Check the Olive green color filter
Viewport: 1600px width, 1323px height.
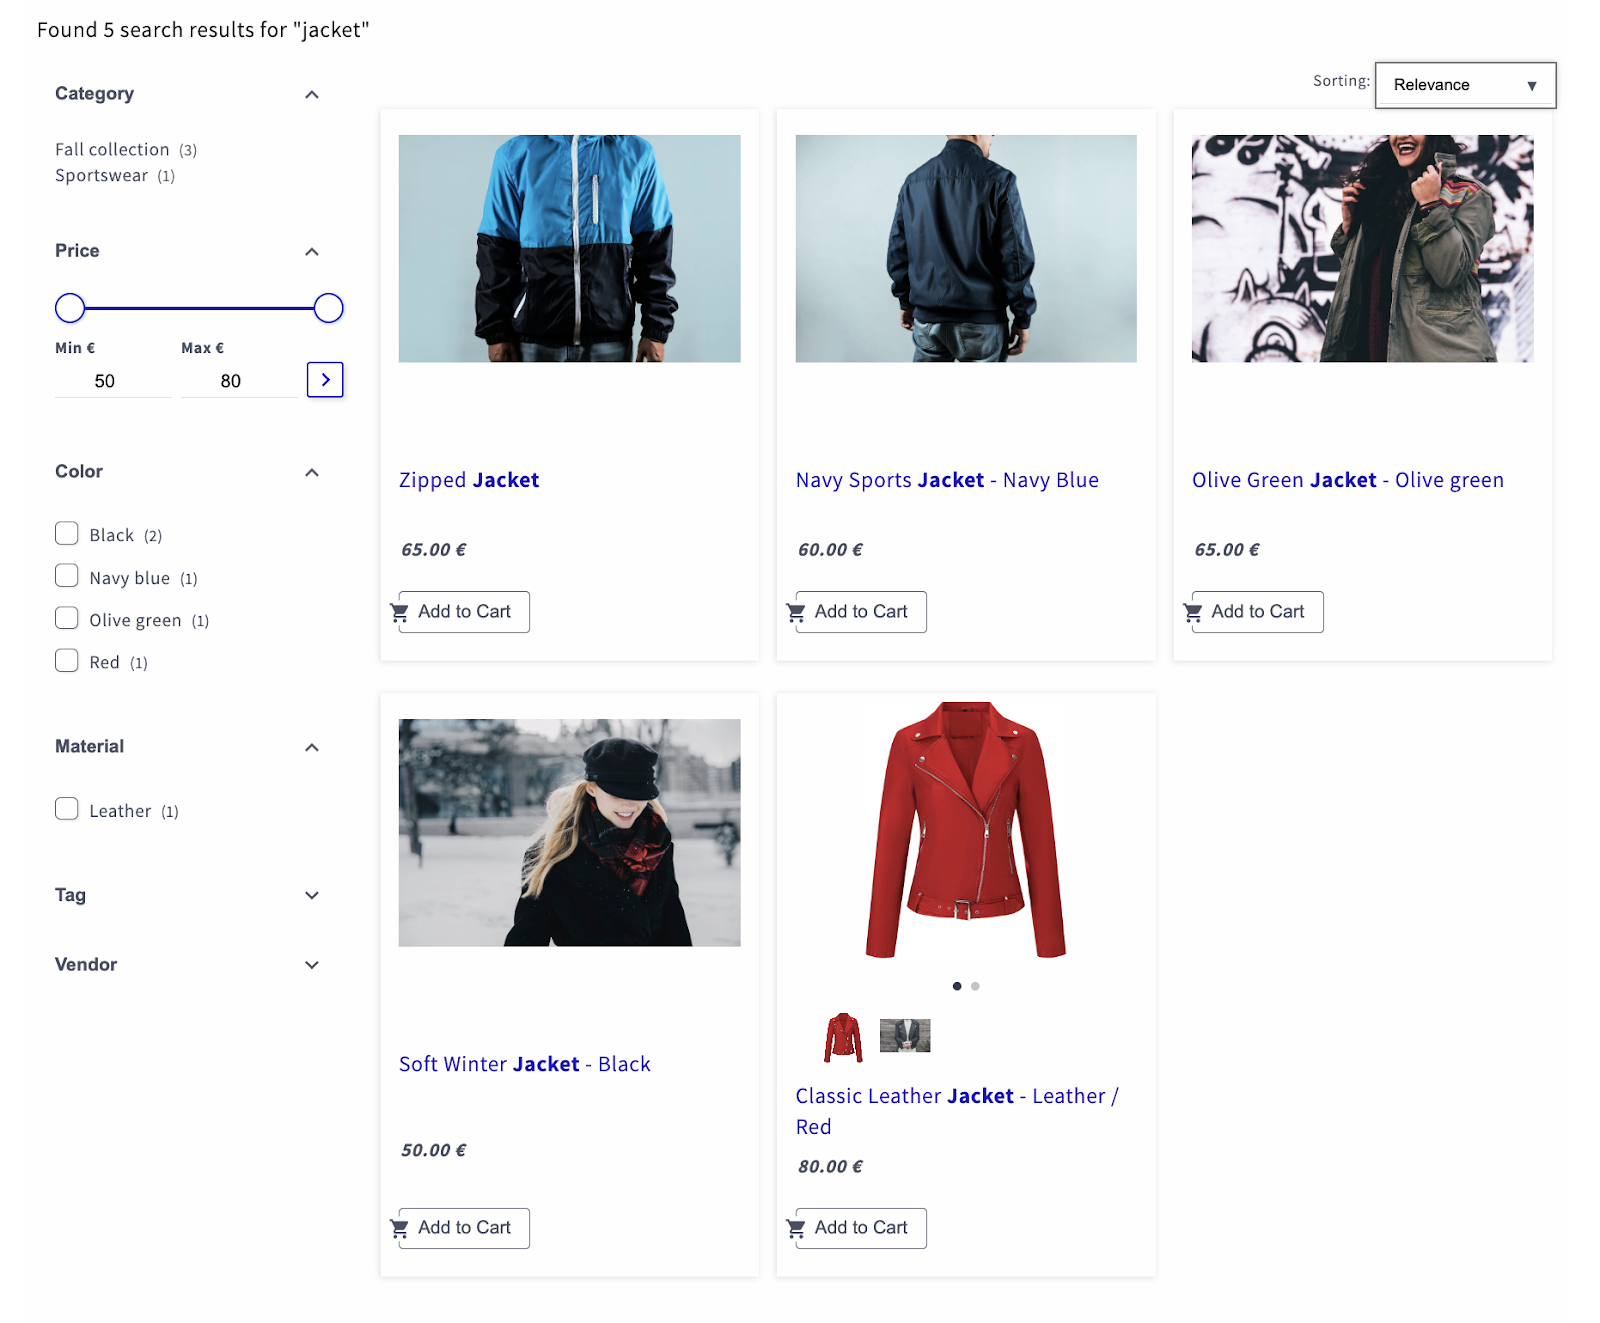click(67, 618)
